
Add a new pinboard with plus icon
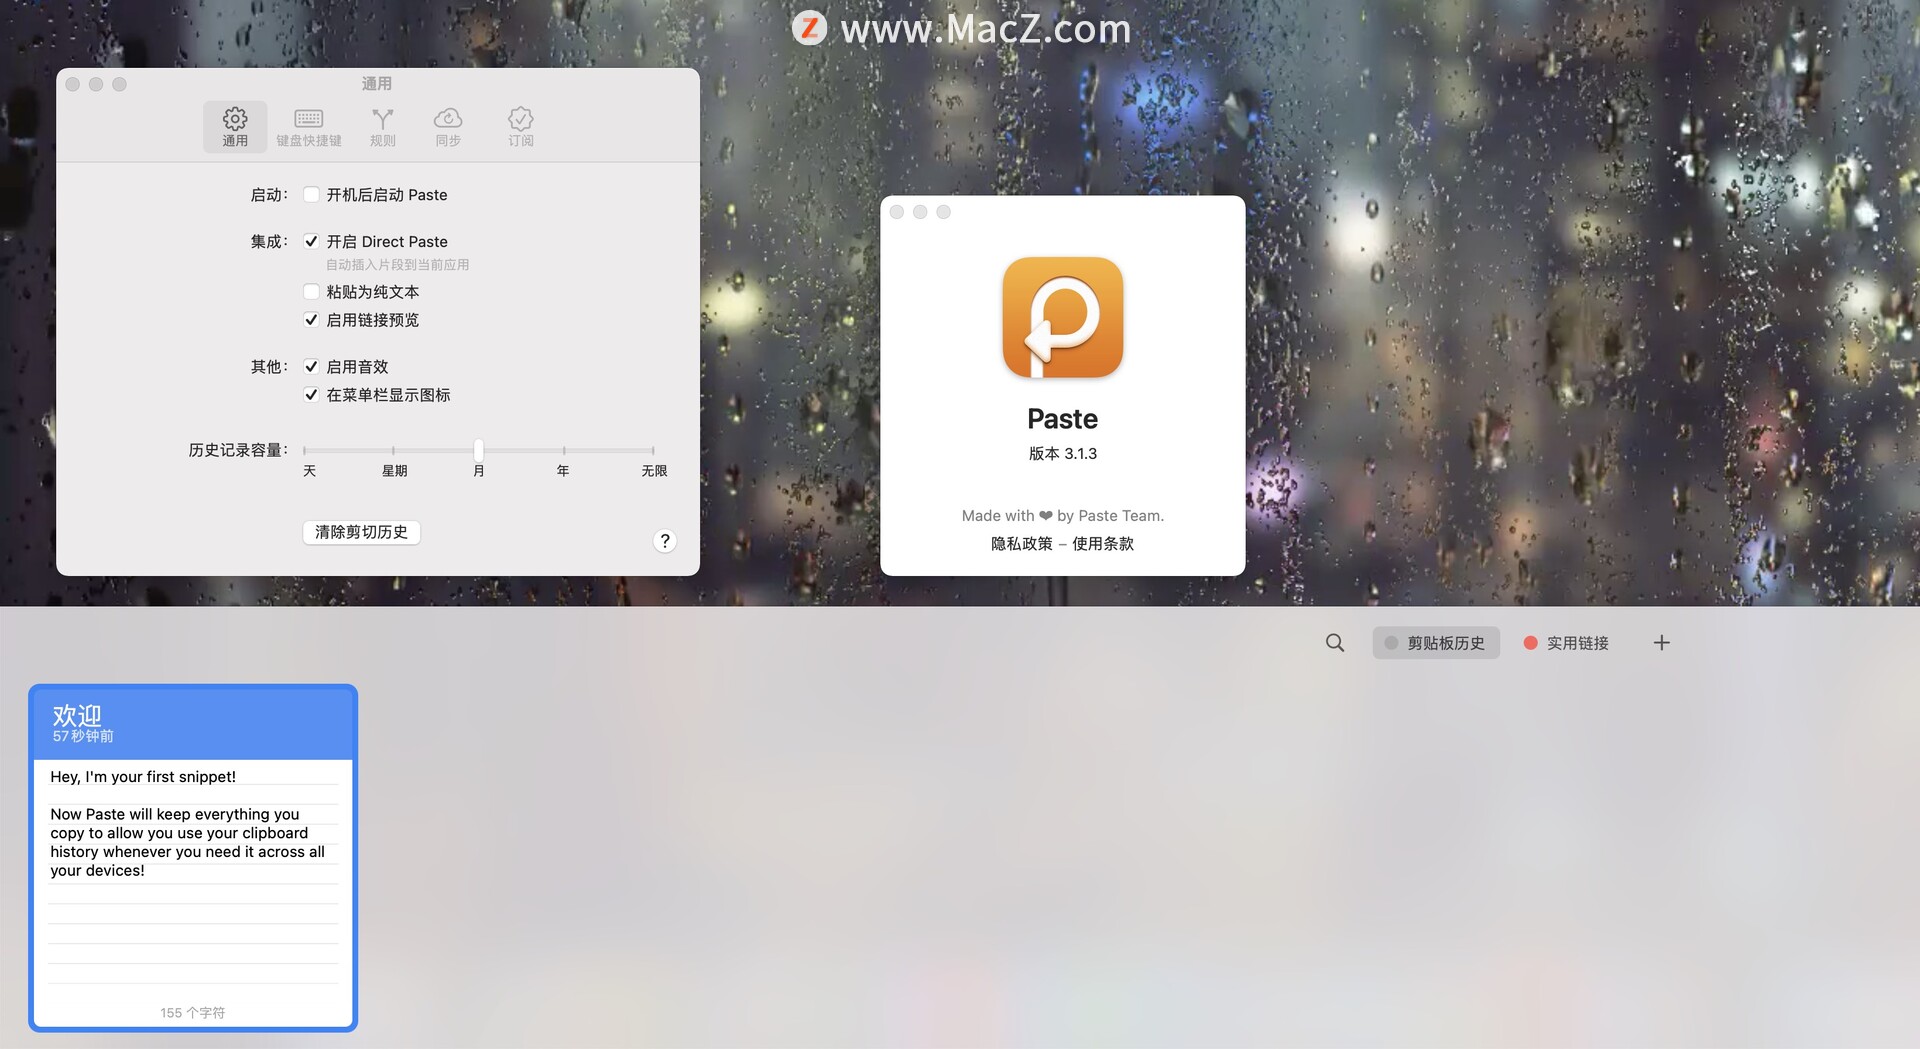tap(1661, 643)
